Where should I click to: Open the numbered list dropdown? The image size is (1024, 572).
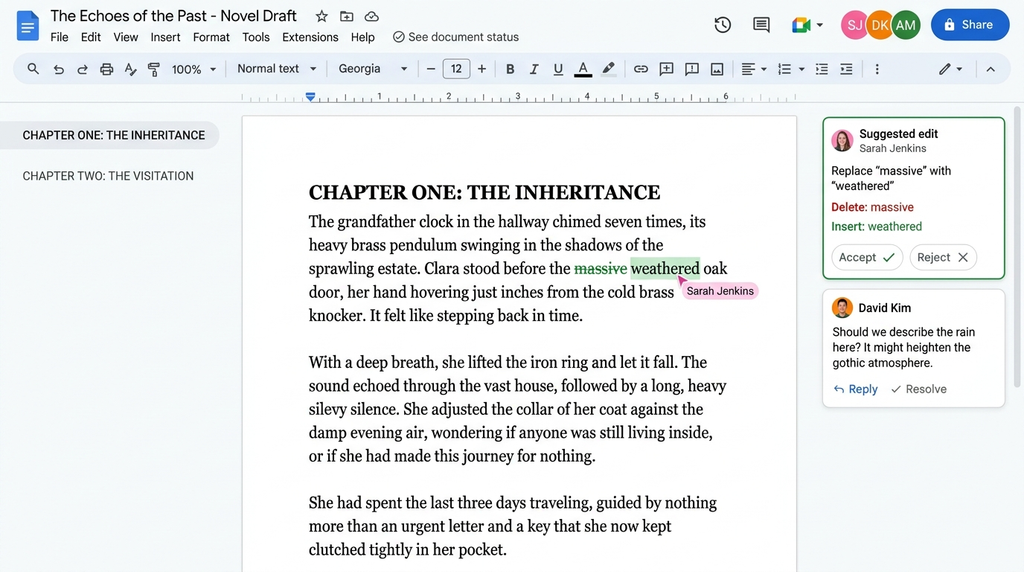coord(791,69)
